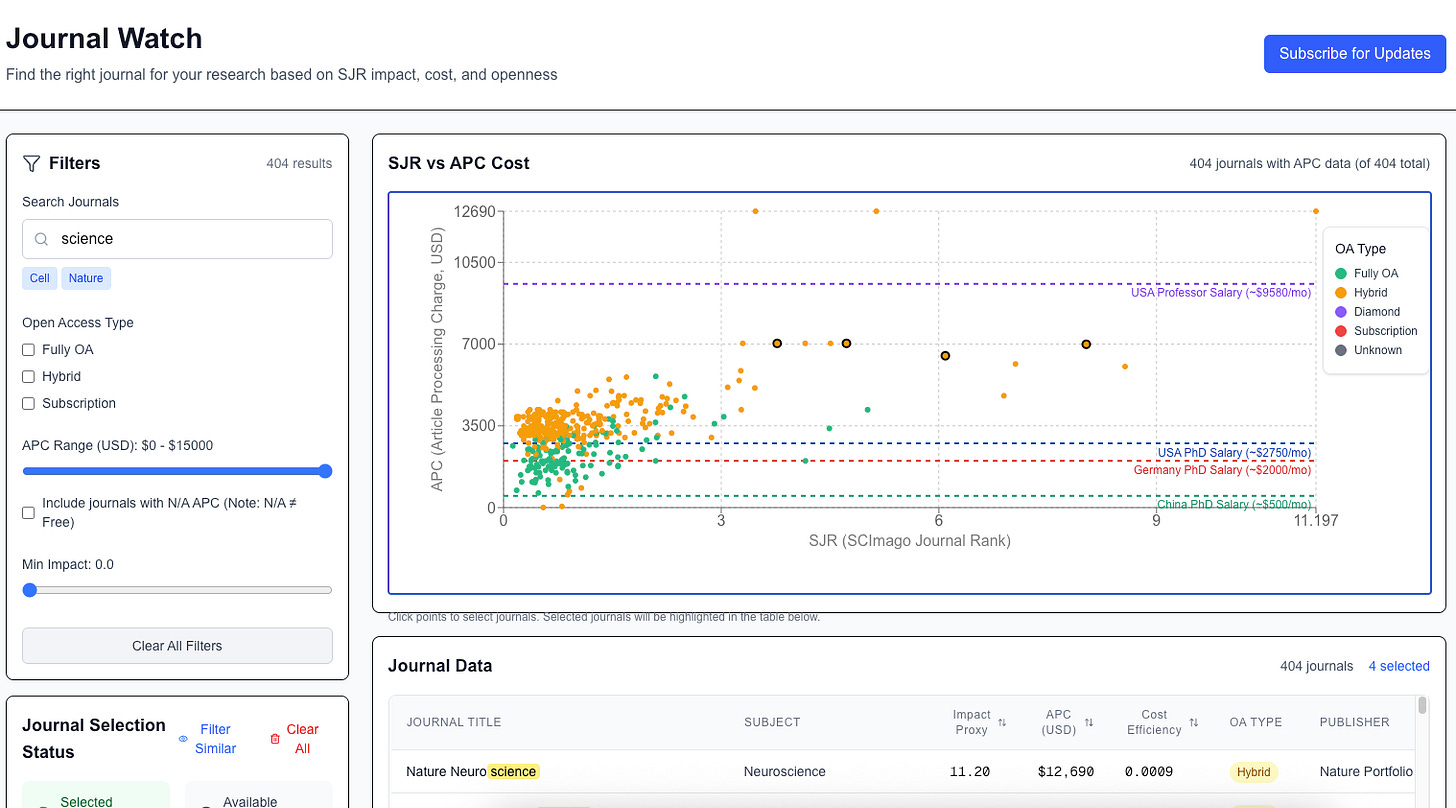Click the Neuroscience subject cell
Screen dimensions: 1456x808
pos(785,772)
